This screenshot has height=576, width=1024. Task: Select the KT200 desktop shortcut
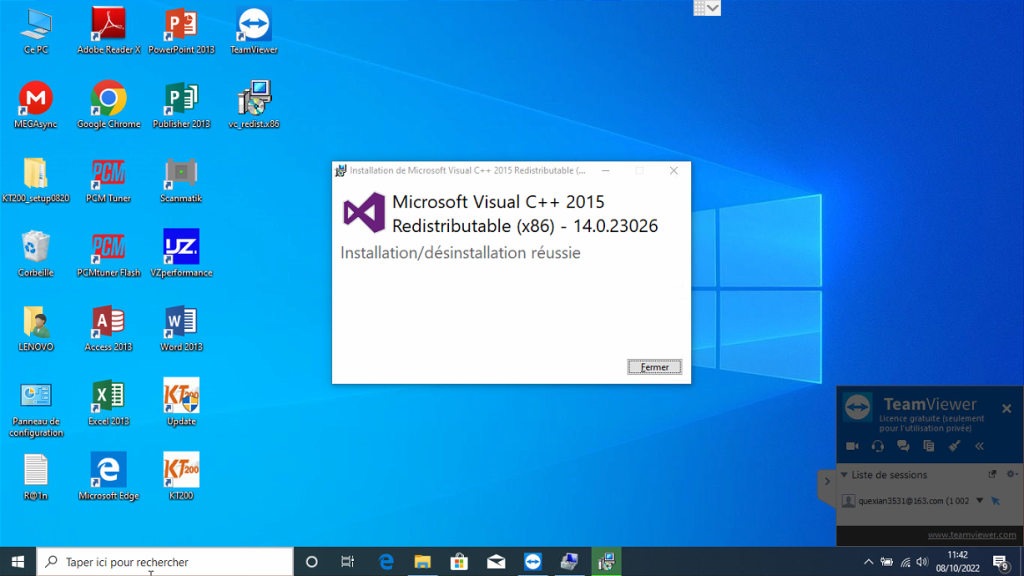coord(181,477)
